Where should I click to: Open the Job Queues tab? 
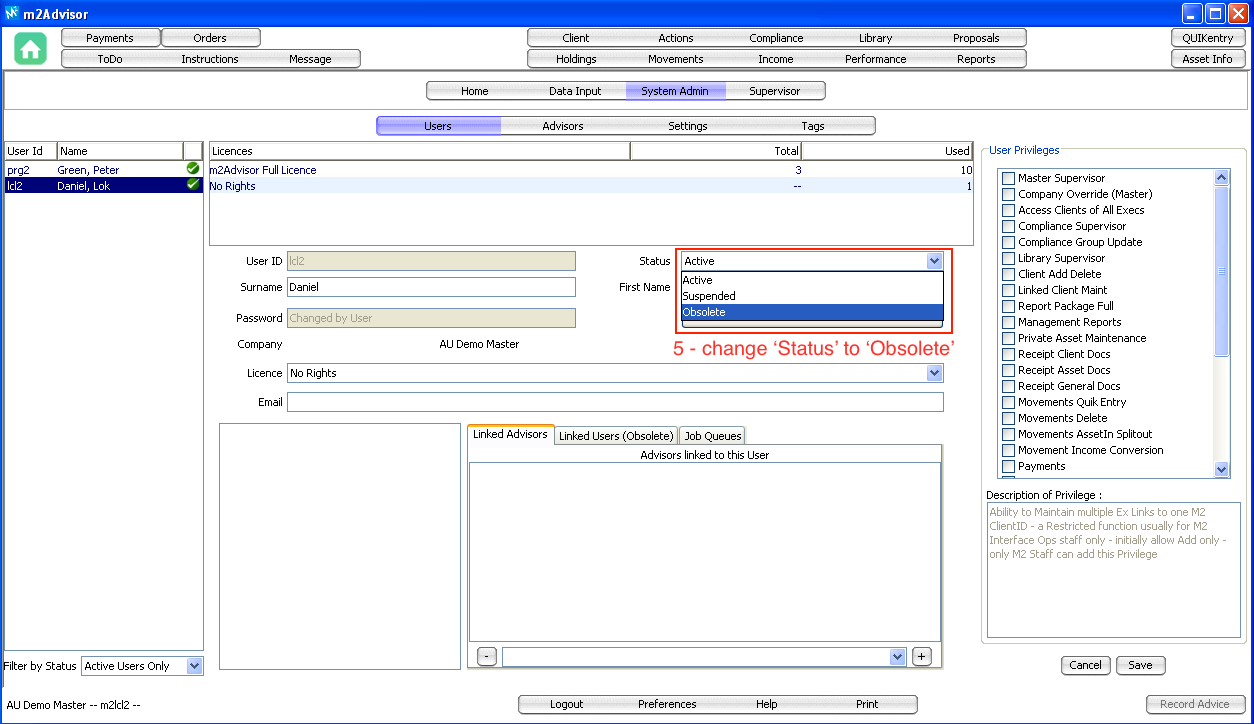pyautogui.click(x=712, y=436)
